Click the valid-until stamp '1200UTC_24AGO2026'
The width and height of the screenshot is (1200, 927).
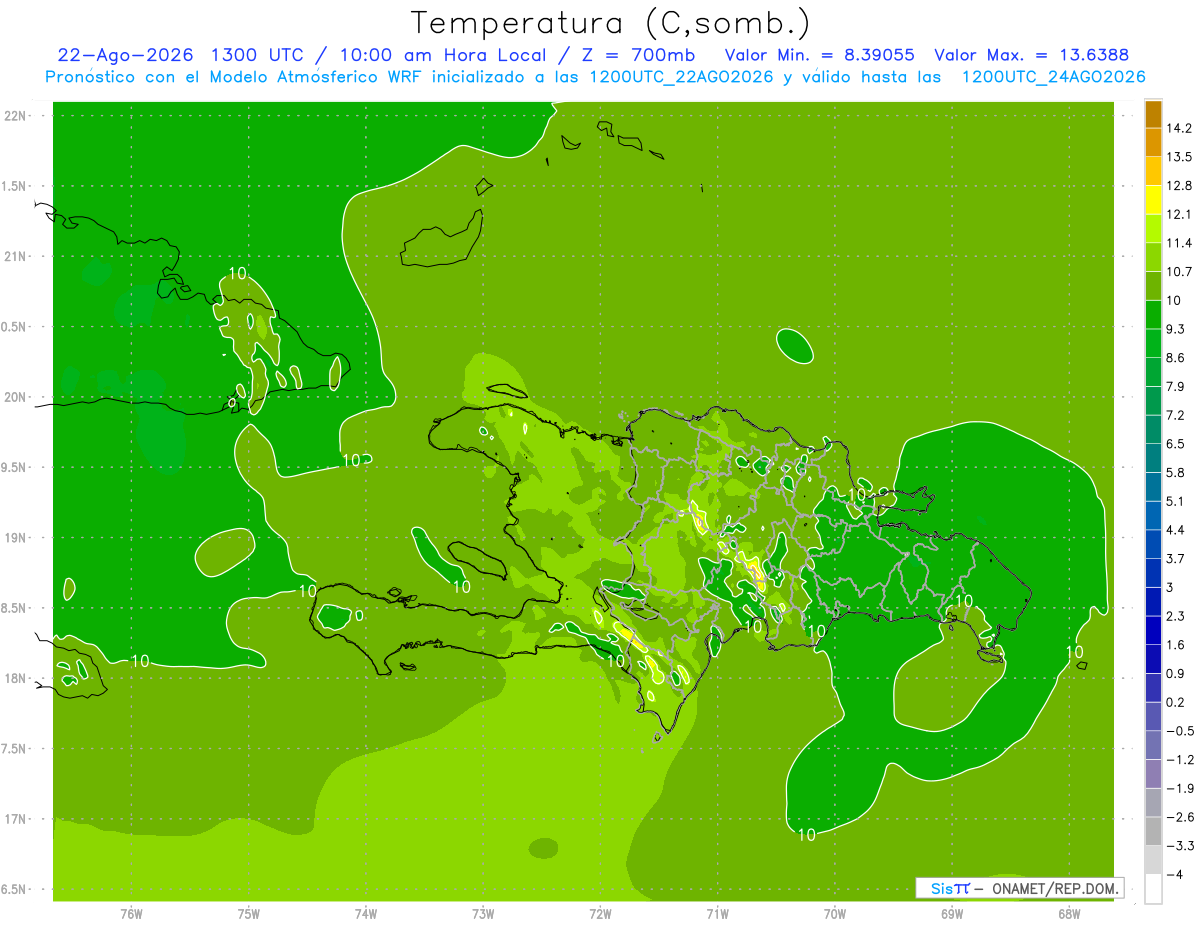tap(1052, 77)
